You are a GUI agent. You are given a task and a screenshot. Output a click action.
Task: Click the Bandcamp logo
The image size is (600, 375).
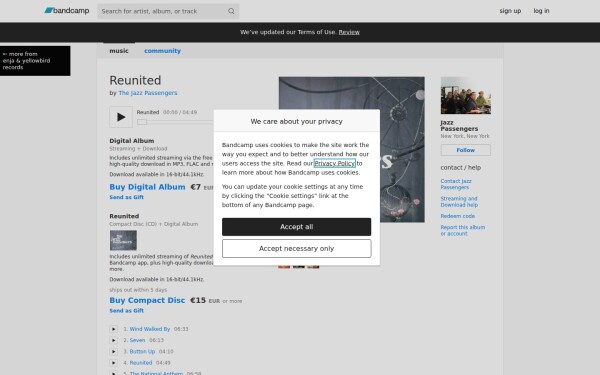coord(67,11)
